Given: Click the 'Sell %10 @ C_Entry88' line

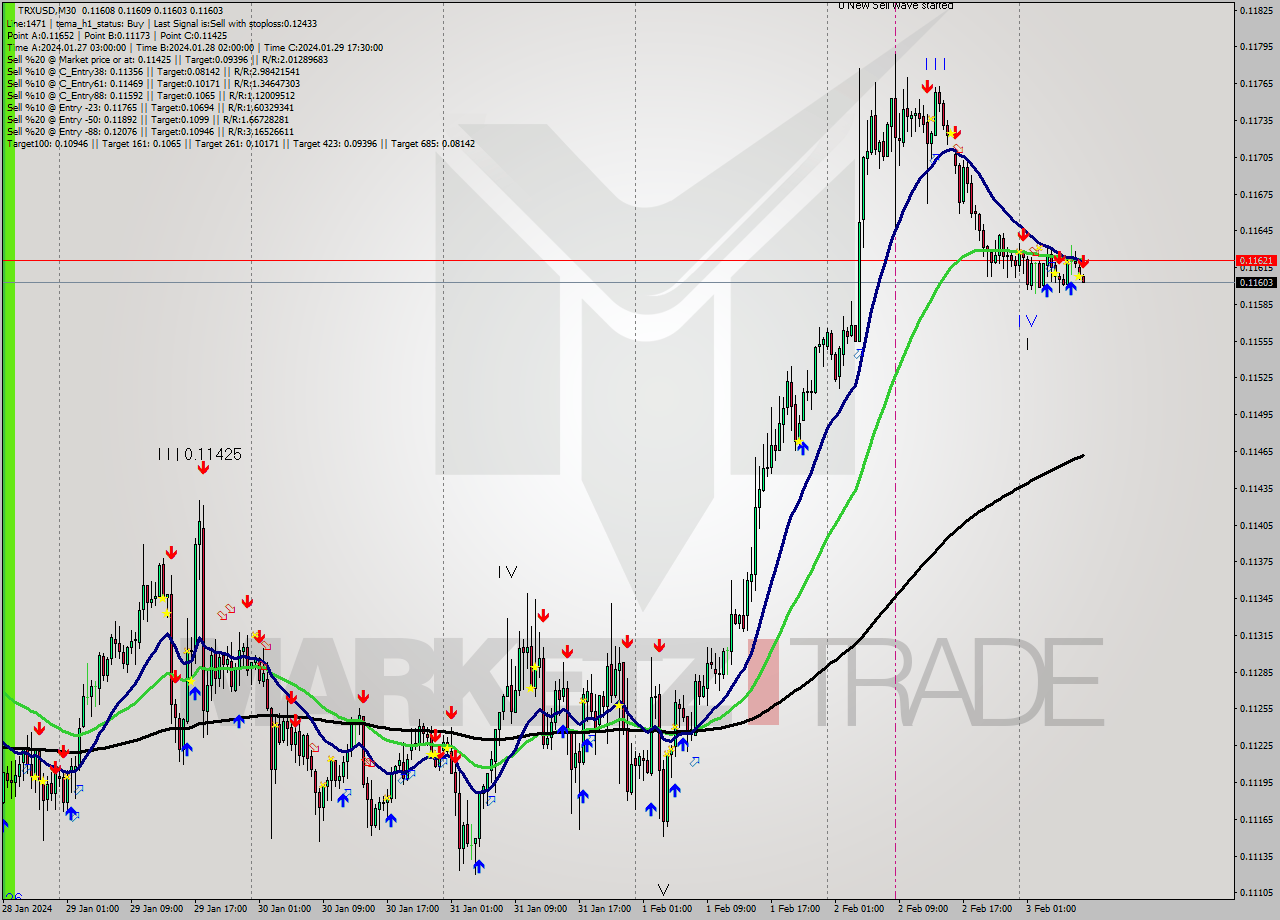Looking at the screenshot, I should coord(151,95).
